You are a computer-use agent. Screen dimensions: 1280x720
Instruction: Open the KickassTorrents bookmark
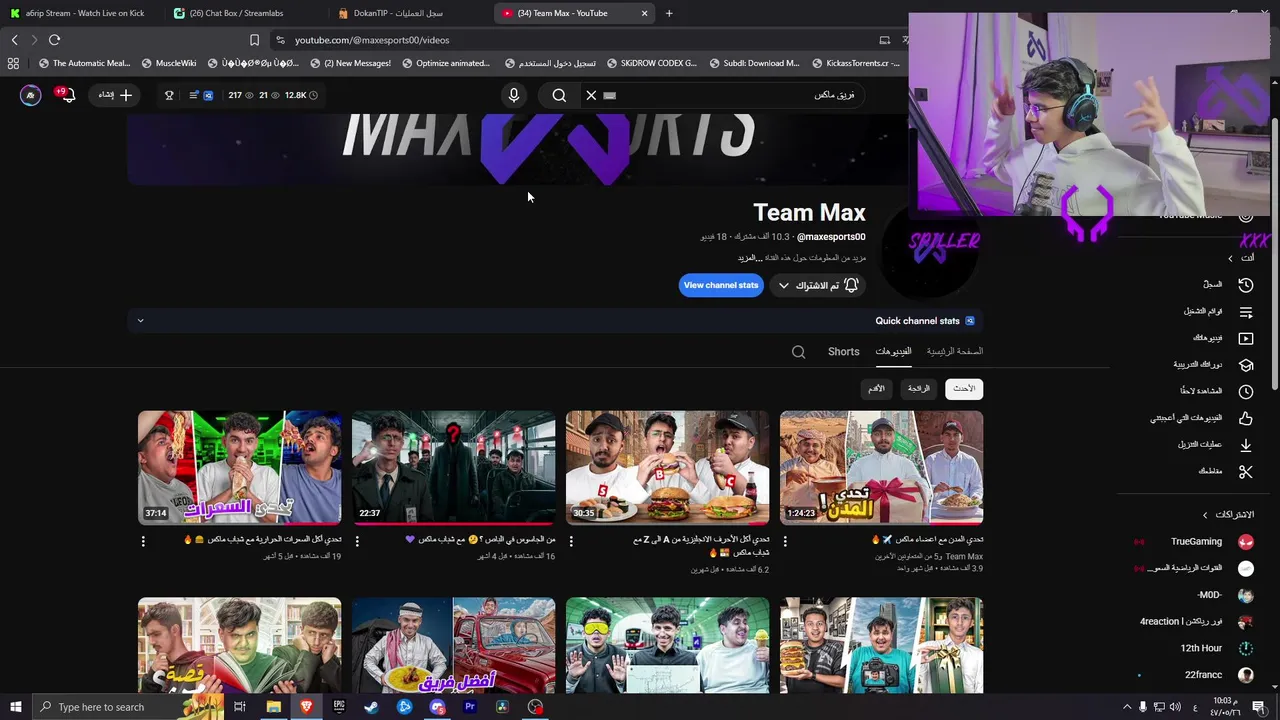click(854, 63)
